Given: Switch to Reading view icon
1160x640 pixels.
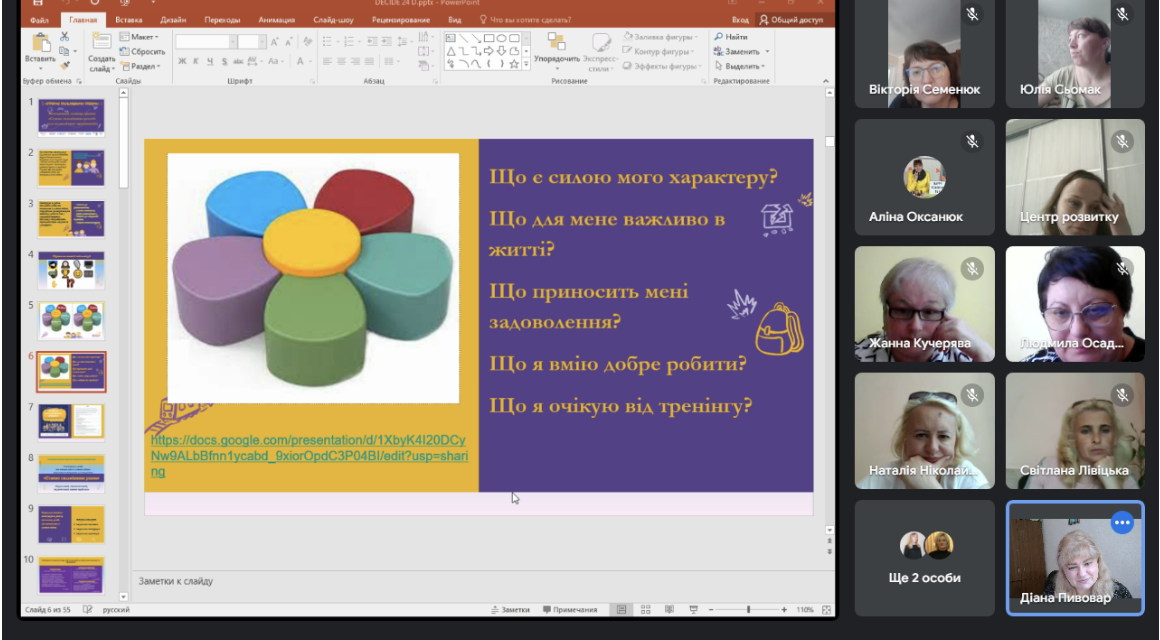Looking at the screenshot, I should pyautogui.click(x=670, y=610).
